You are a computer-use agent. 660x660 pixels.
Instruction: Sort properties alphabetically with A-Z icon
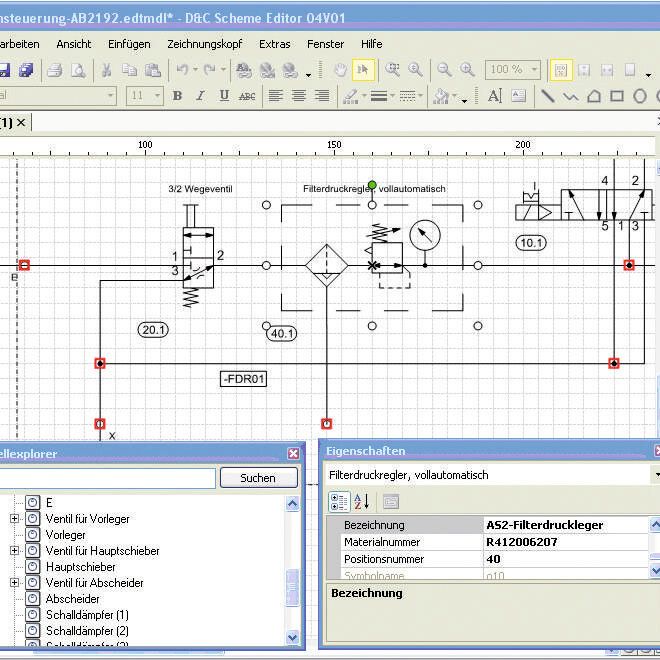pos(361,501)
